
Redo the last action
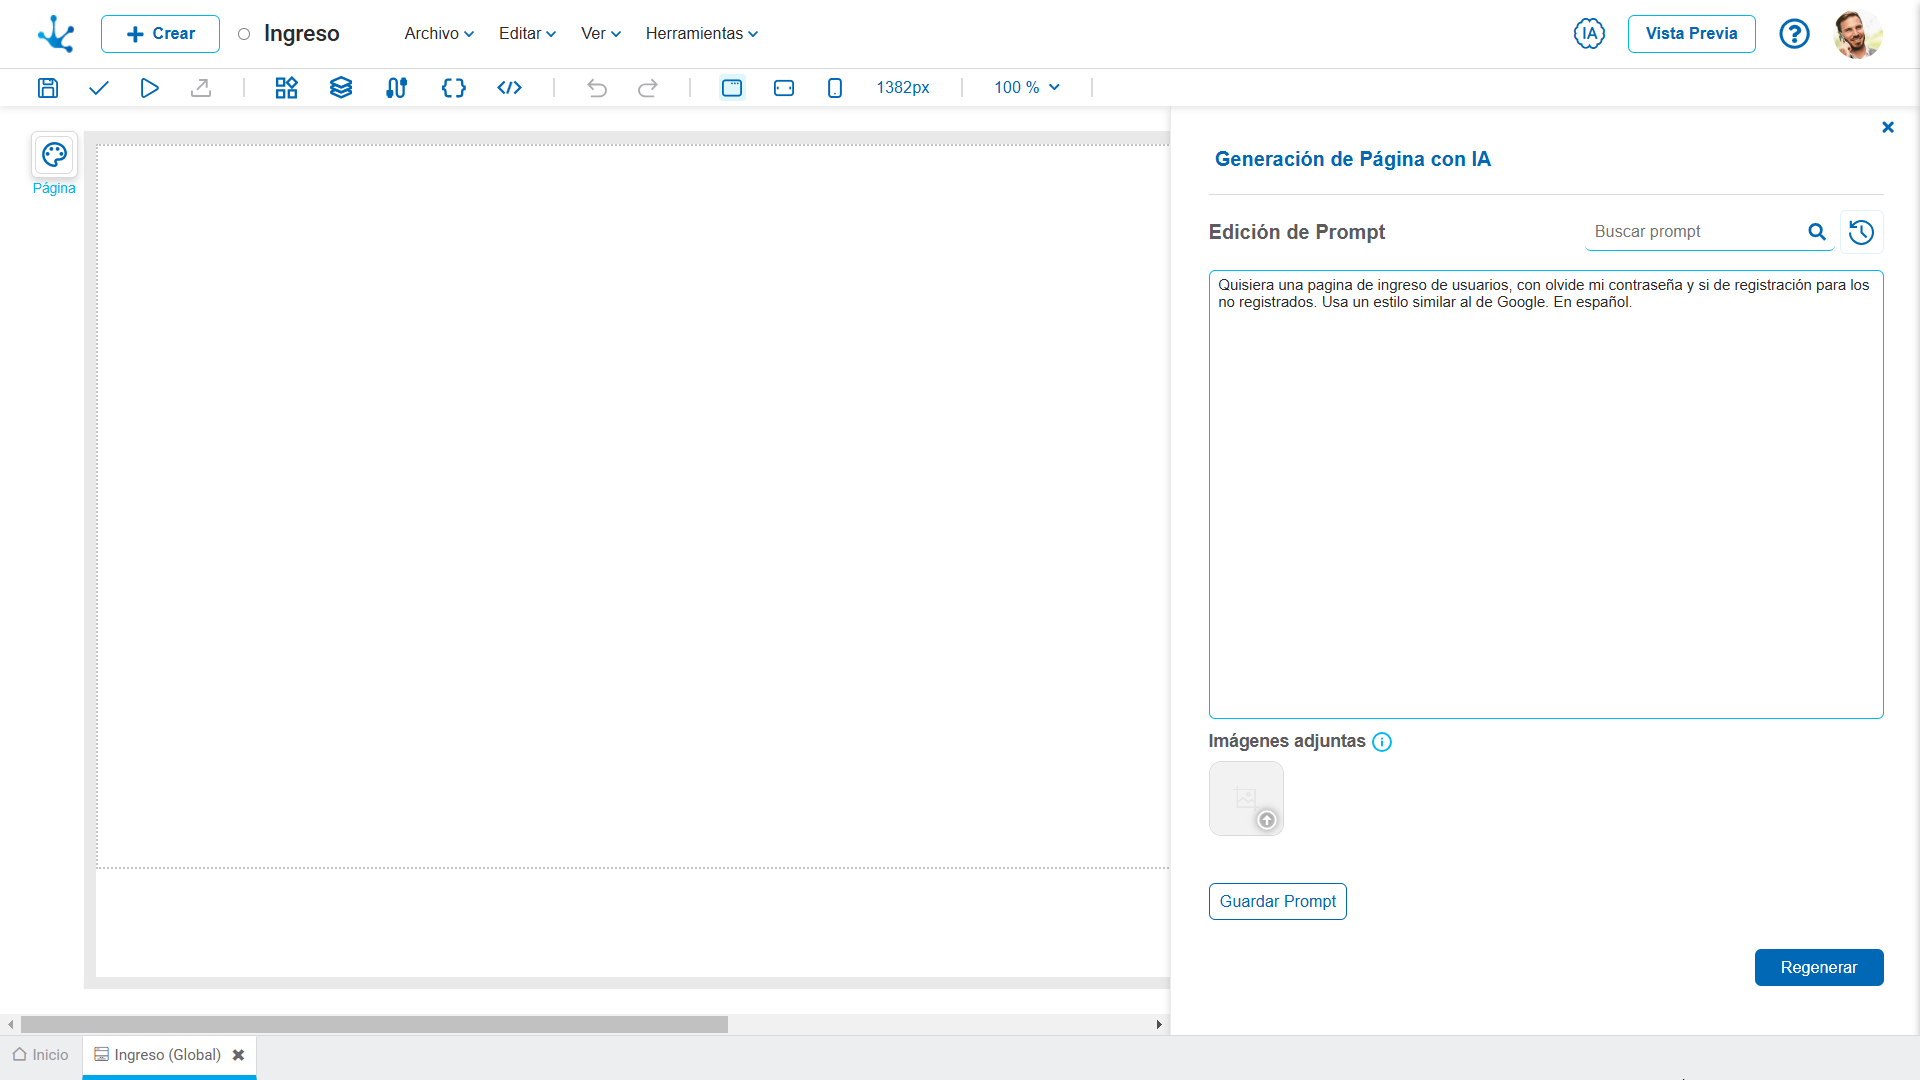coord(648,88)
